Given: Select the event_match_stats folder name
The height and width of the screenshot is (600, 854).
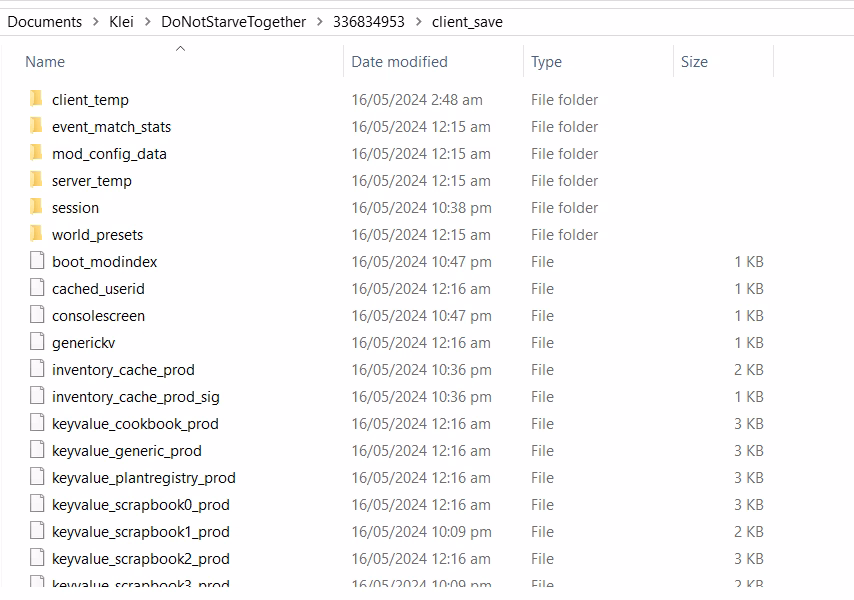Looking at the screenshot, I should pyautogui.click(x=112, y=127).
